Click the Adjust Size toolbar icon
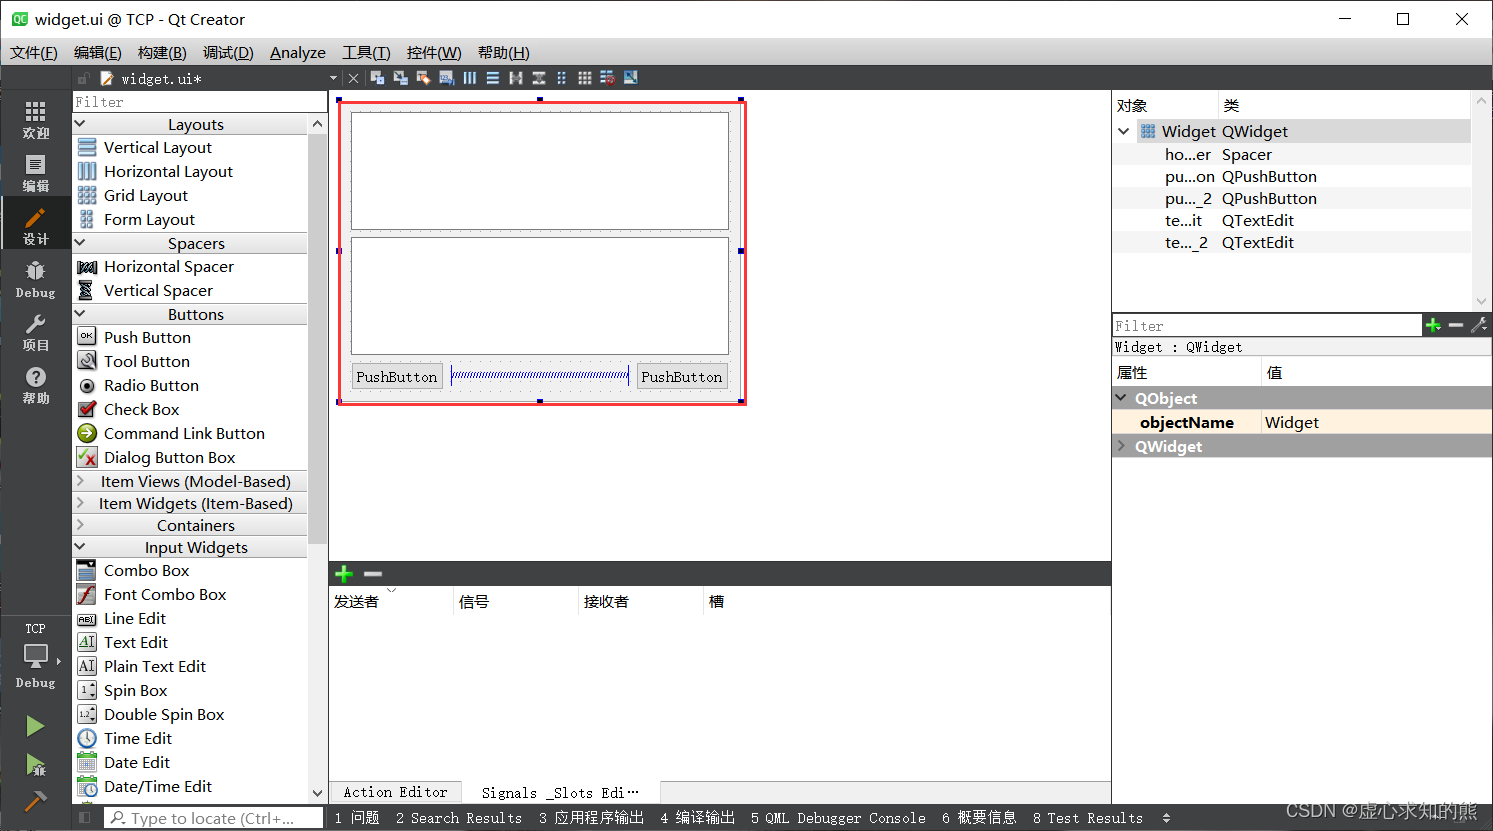1493x831 pixels. click(x=630, y=78)
